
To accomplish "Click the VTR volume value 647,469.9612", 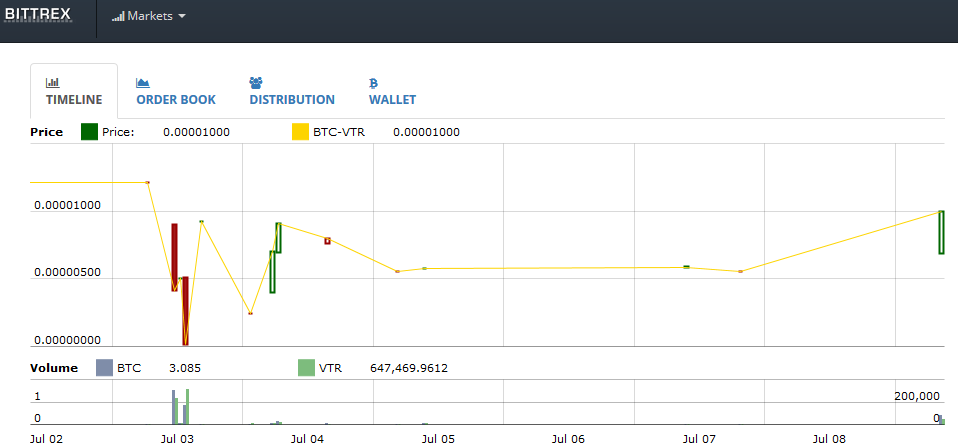I will tap(409, 368).
